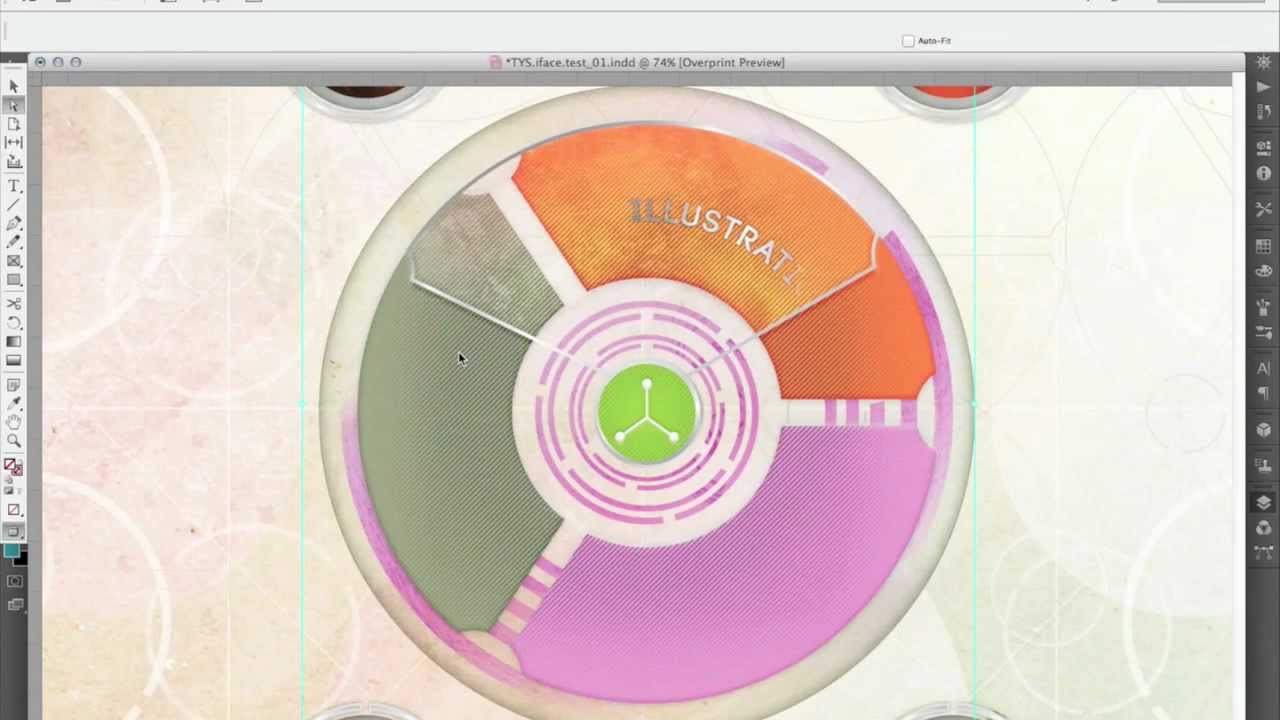Select the Free Transform tool
This screenshot has height=720, width=1280.
[x=14, y=323]
